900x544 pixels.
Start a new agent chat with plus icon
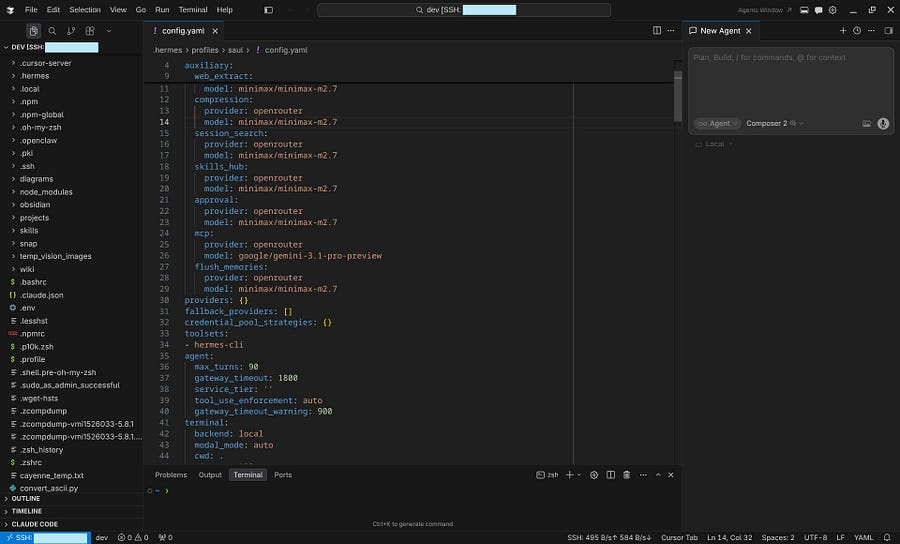[x=843, y=31]
